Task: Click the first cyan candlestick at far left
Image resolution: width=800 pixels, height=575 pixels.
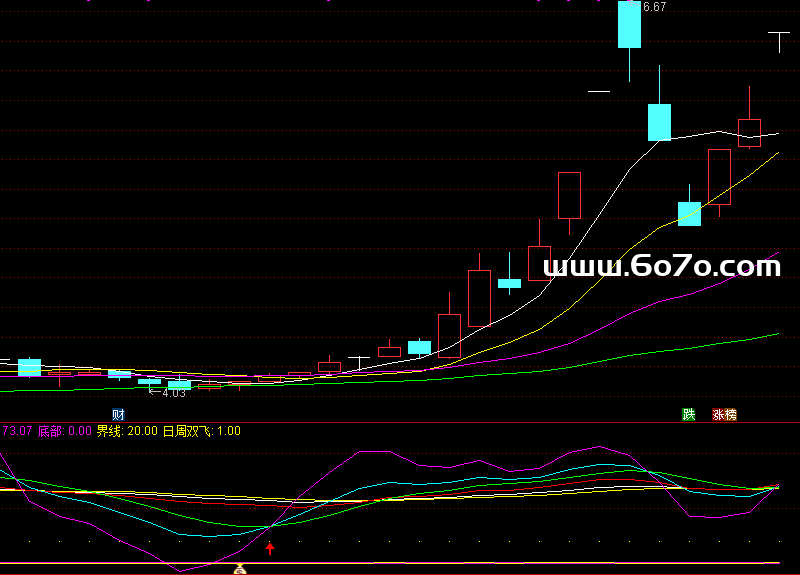Action: pyautogui.click(x=29, y=367)
